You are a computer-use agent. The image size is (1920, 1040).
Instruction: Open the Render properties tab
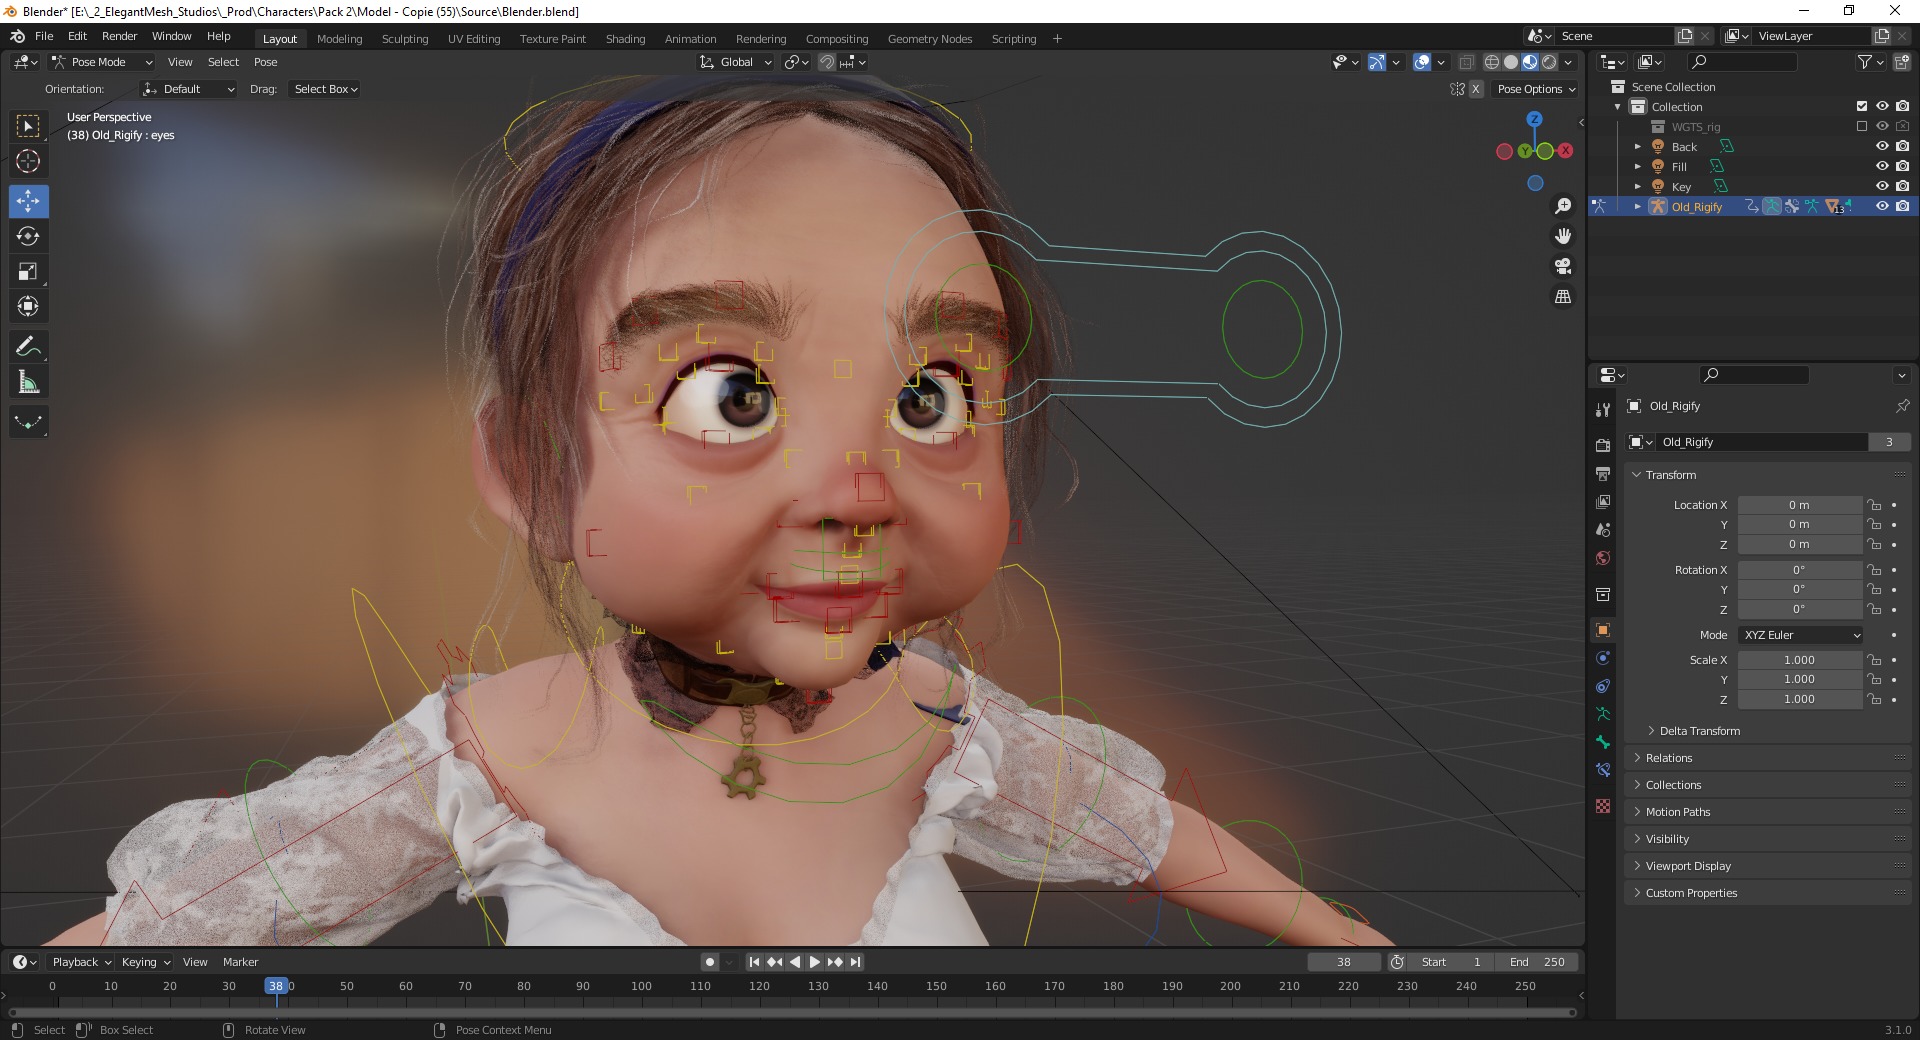point(1603,445)
